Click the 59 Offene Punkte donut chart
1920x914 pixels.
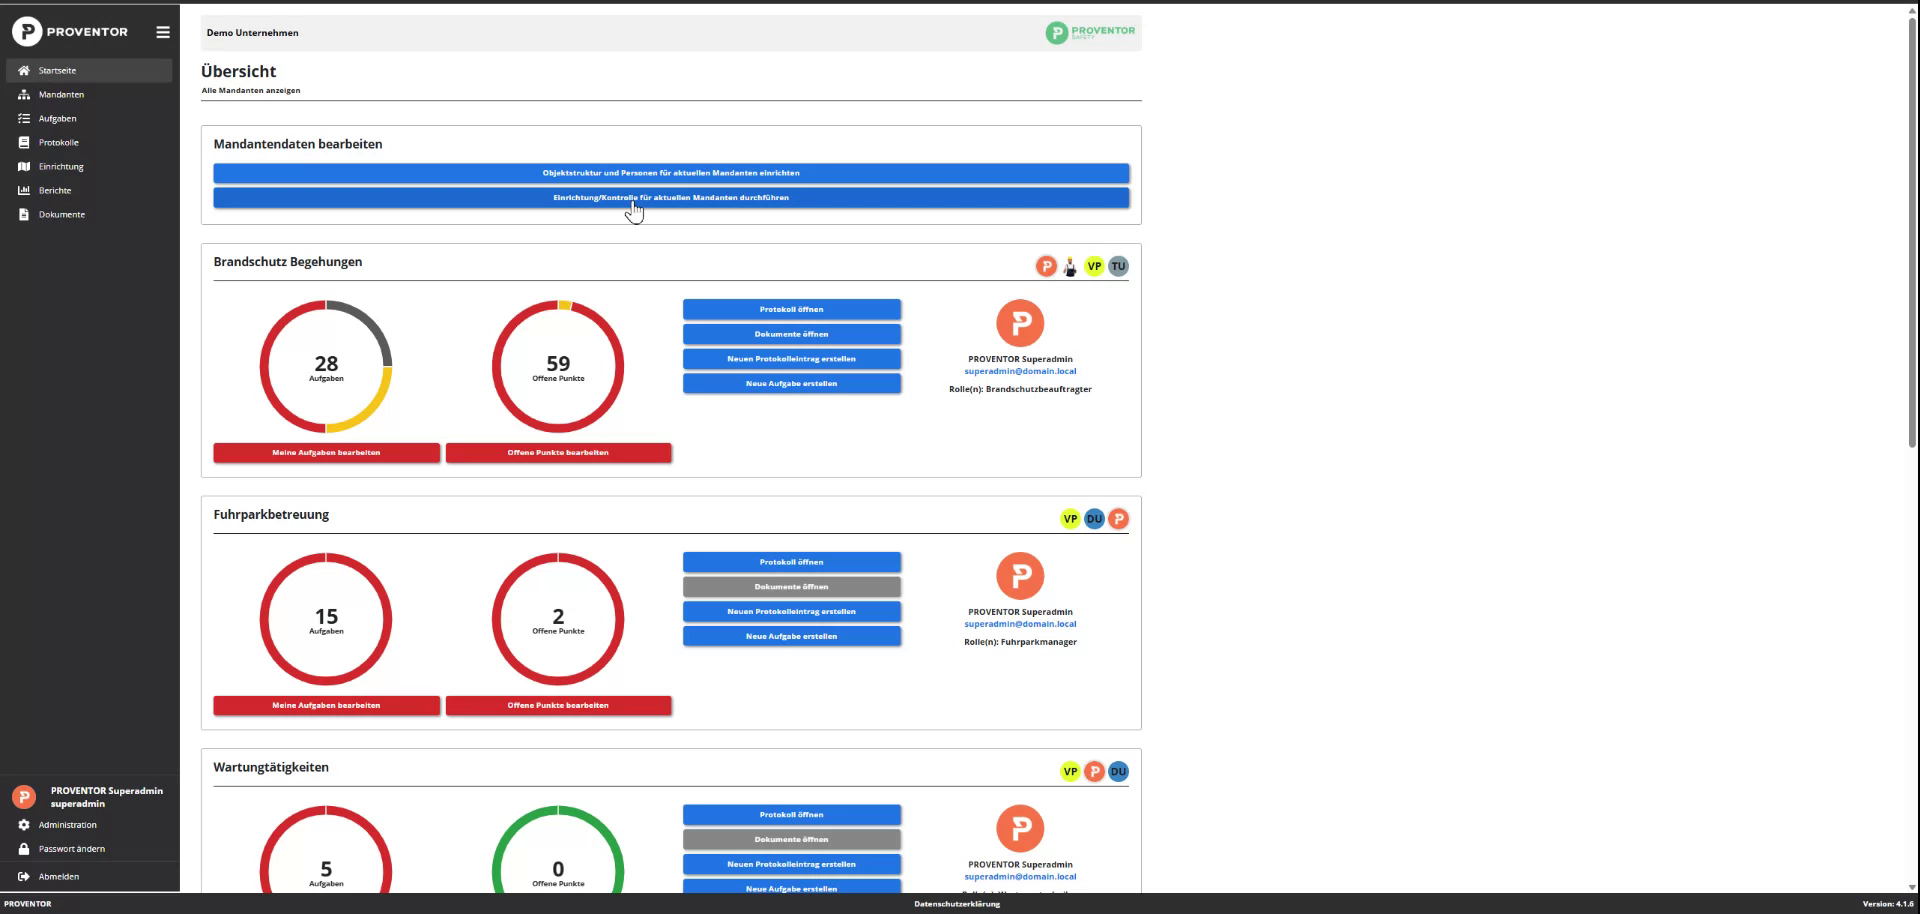(558, 367)
